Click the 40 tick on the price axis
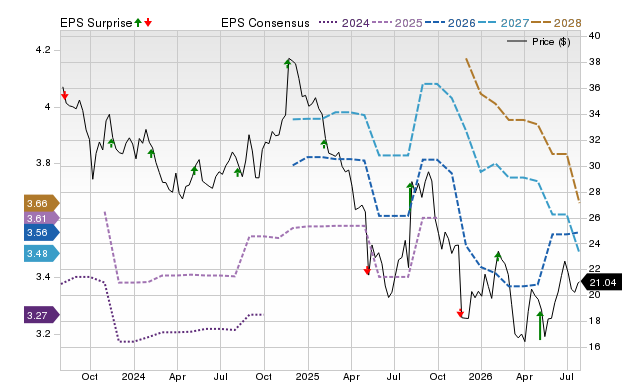Viewport: 640px width, 382px height. pyautogui.click(x=594, y=36)
